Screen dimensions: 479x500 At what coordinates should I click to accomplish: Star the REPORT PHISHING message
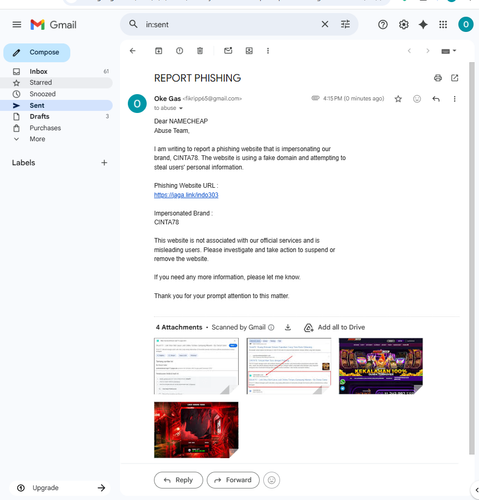tap(398, 99)
